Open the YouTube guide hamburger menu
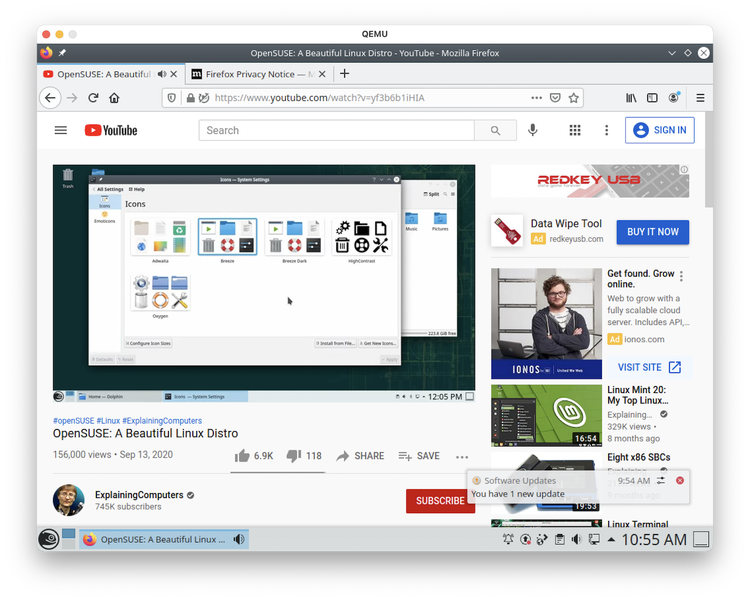This screenshot has height=600, width=750. pyautogui.click(x=61, y=130)
